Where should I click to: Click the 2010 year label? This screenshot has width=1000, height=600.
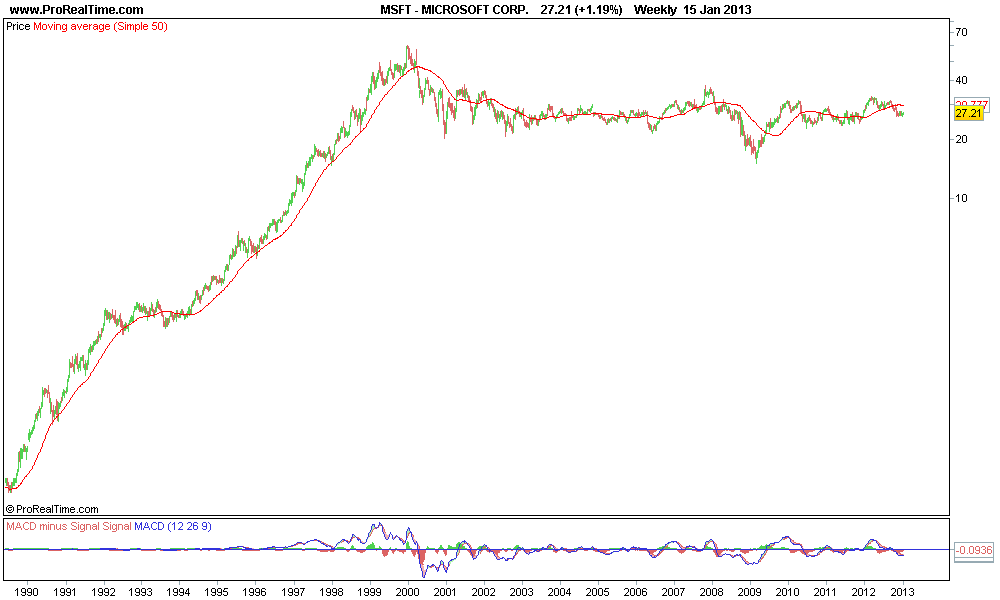788,592
